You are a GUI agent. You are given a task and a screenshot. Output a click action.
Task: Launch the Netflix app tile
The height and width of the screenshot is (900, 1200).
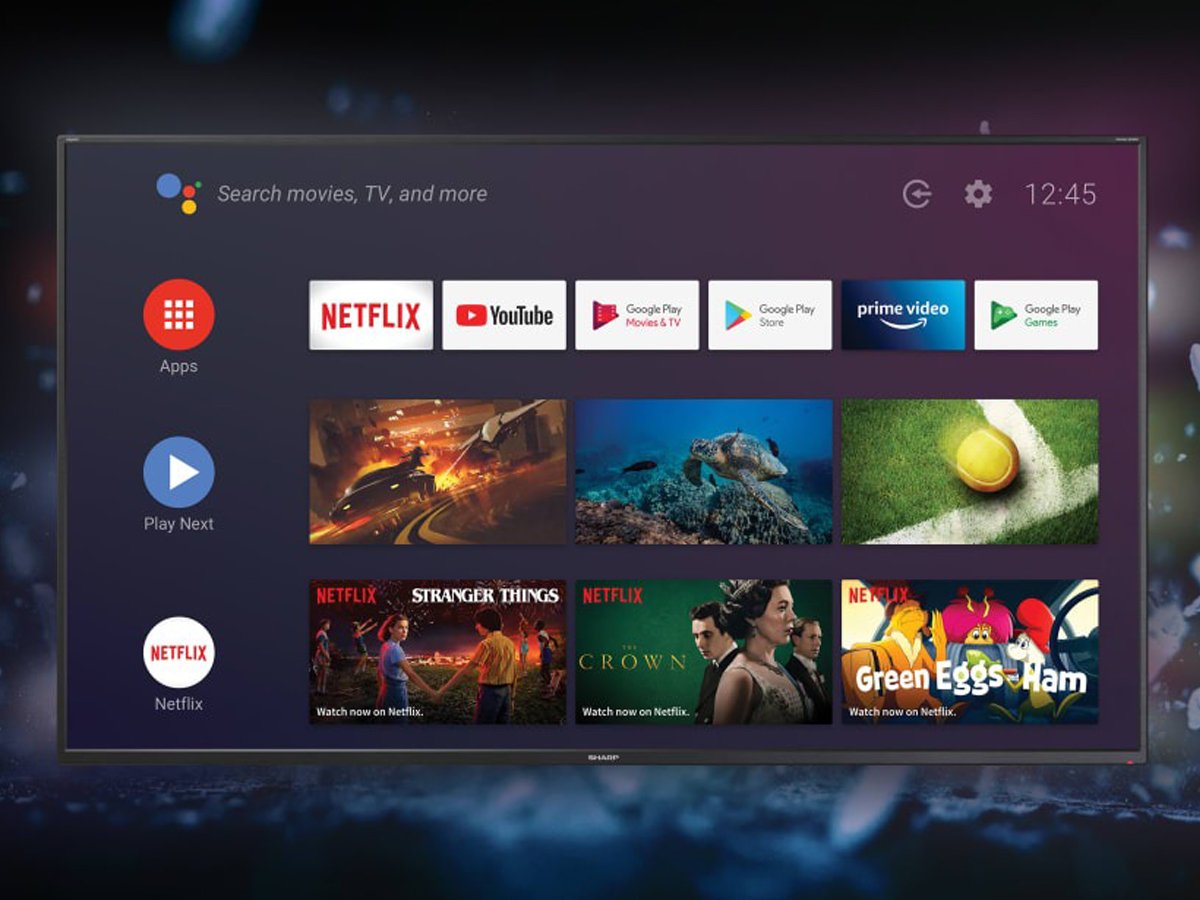click(371, 315)
